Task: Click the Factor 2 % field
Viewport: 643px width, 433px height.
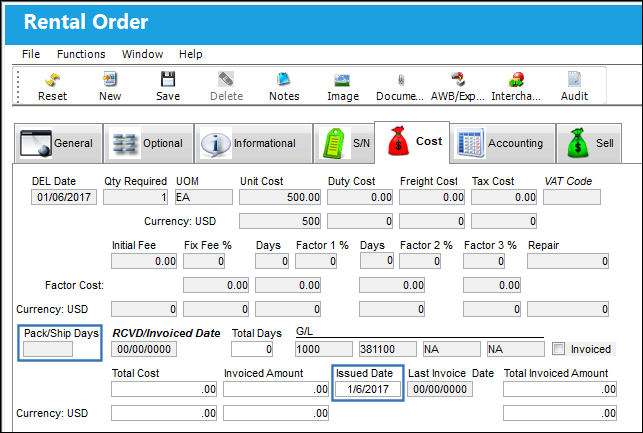Action: [420, 261]
